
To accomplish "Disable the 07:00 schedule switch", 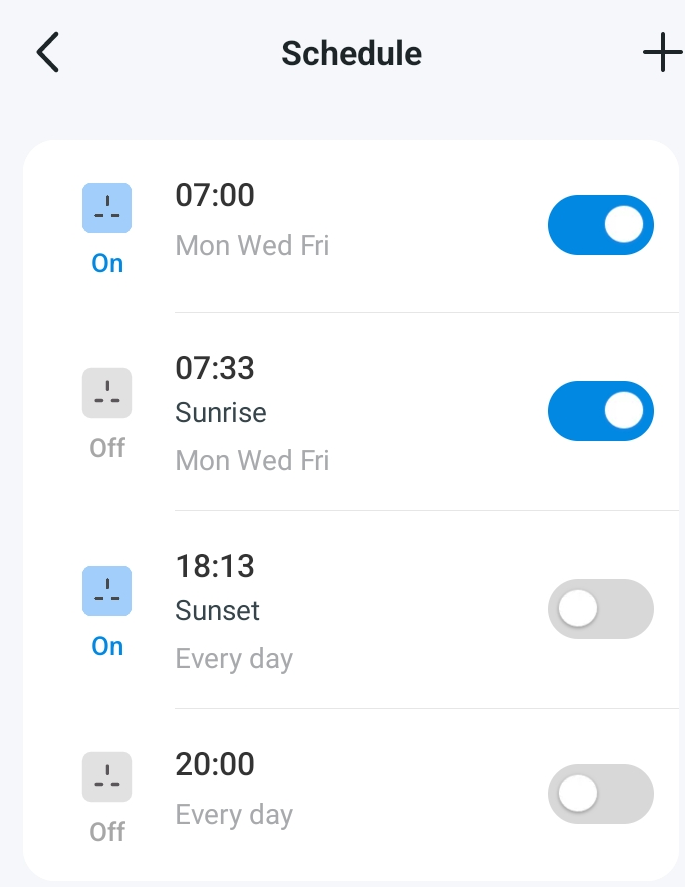I will [x=600, y=225].
